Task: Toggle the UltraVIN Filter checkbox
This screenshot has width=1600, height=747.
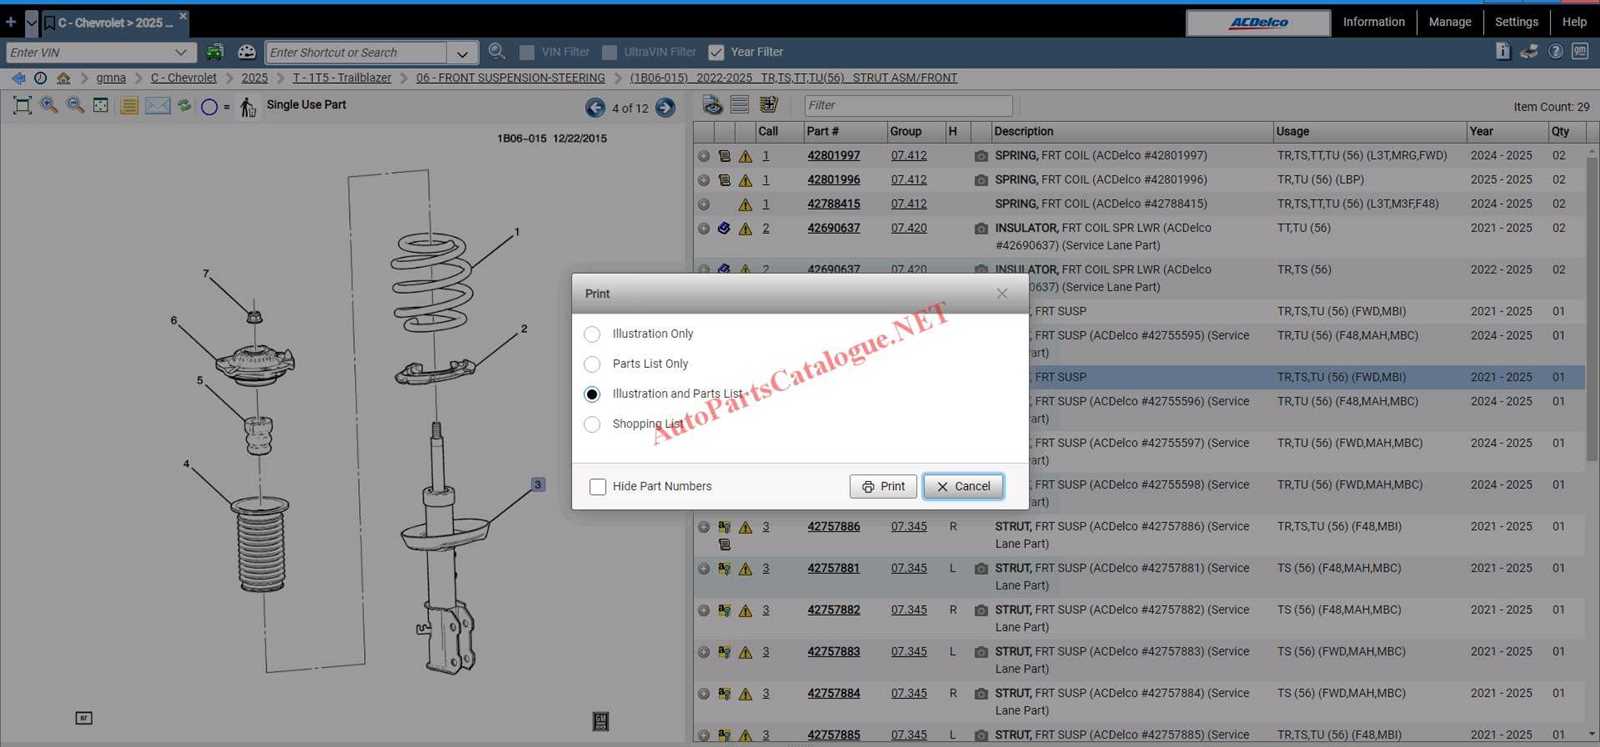Action: tap(609, 52)
